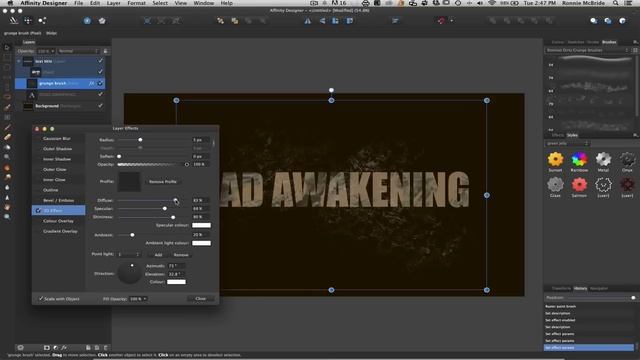
Task: Disable the 3D Effect checkbox
Action: [38, 211]
